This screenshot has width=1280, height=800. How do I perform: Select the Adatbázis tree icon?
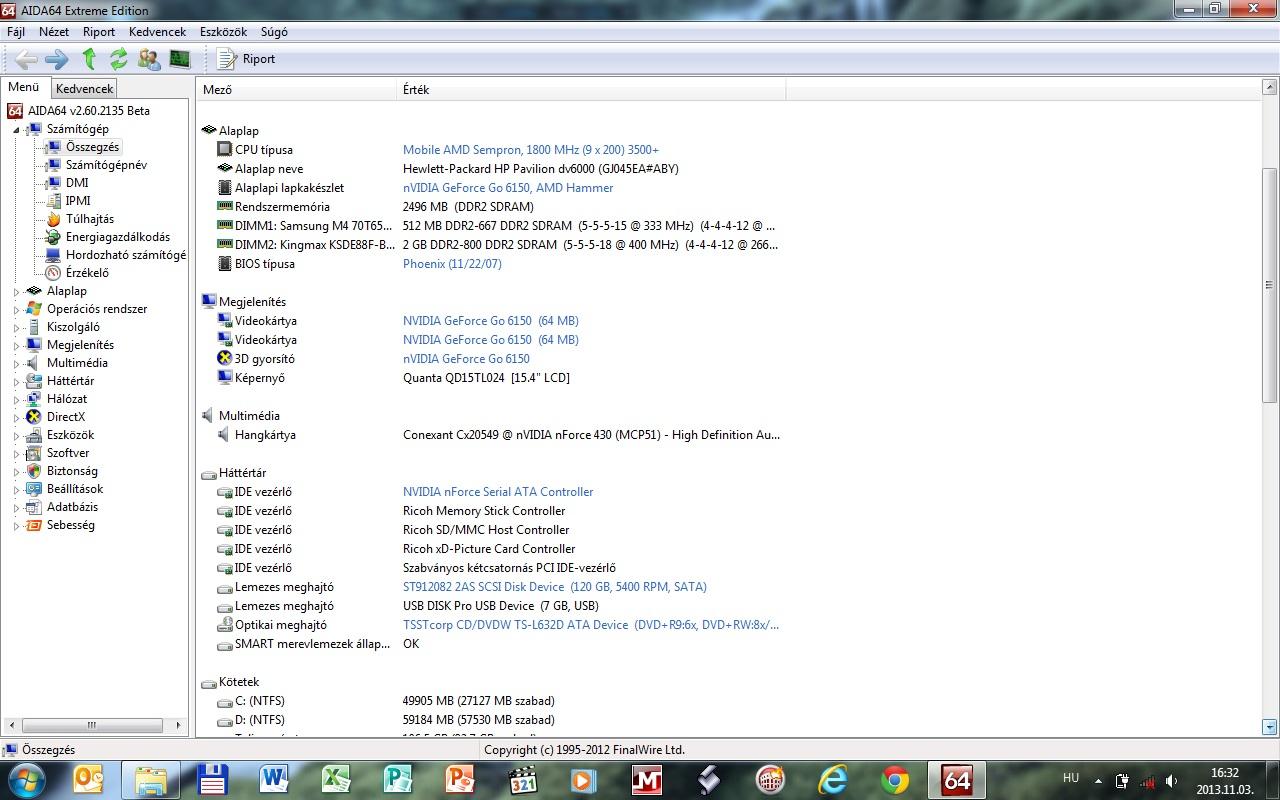[34, 507]
